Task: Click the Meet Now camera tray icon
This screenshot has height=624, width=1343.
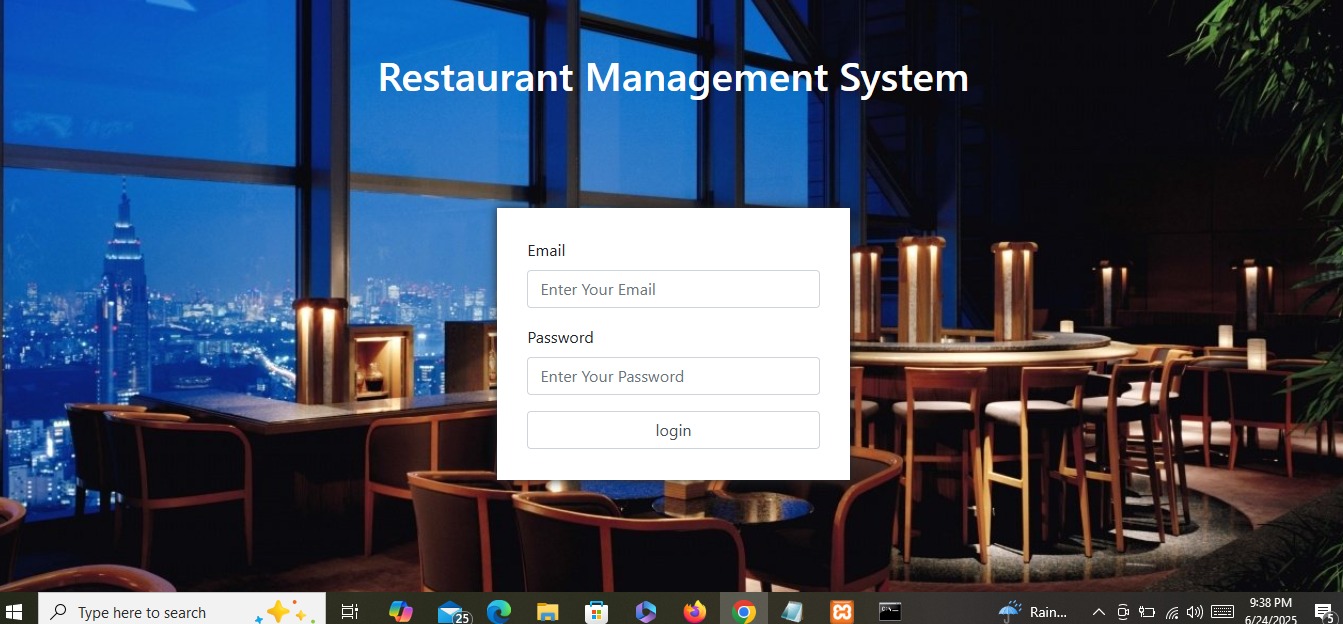Action: point(1123,612)
